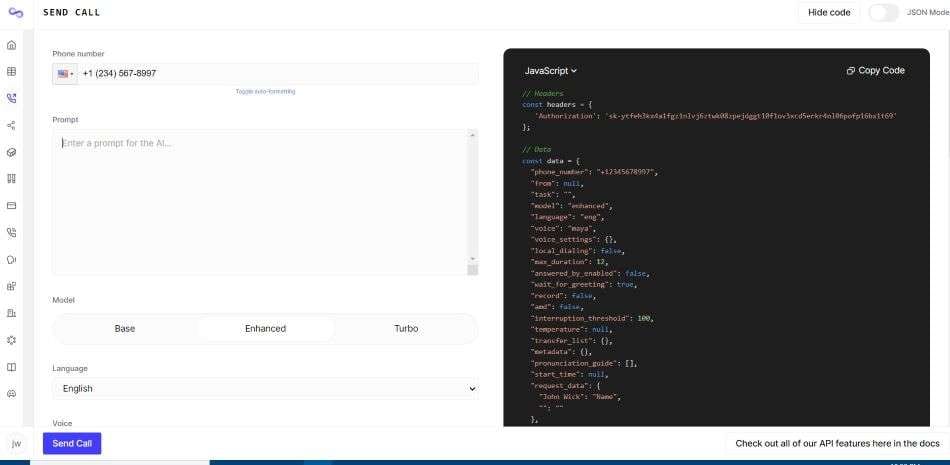Open the pathways share-node icon in sidebar
The height and width of the screenshot is (465, 950).
tap(11, 125)
